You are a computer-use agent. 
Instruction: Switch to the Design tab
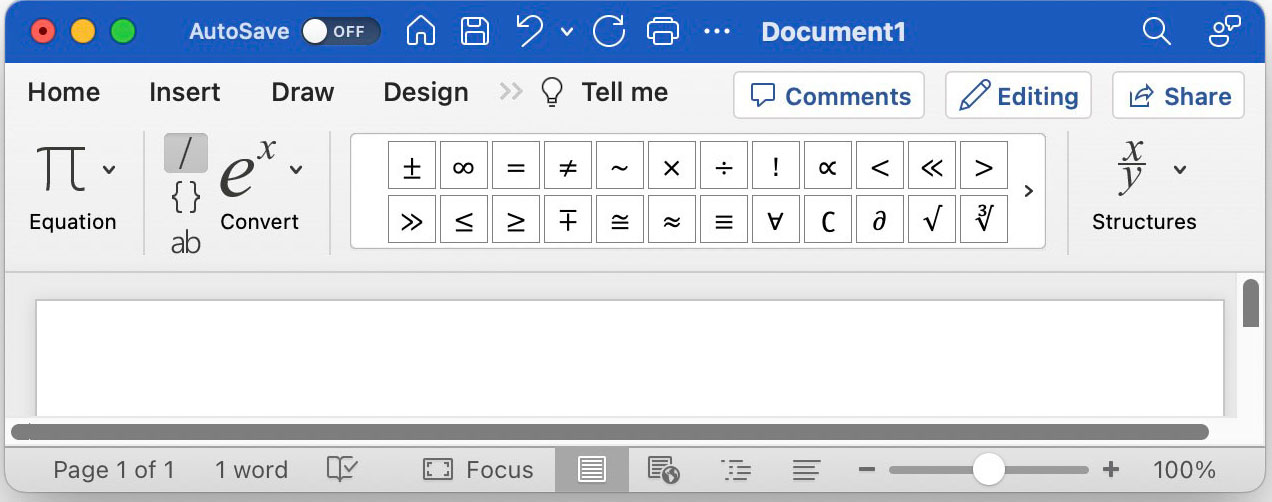(x=425, y=92)
